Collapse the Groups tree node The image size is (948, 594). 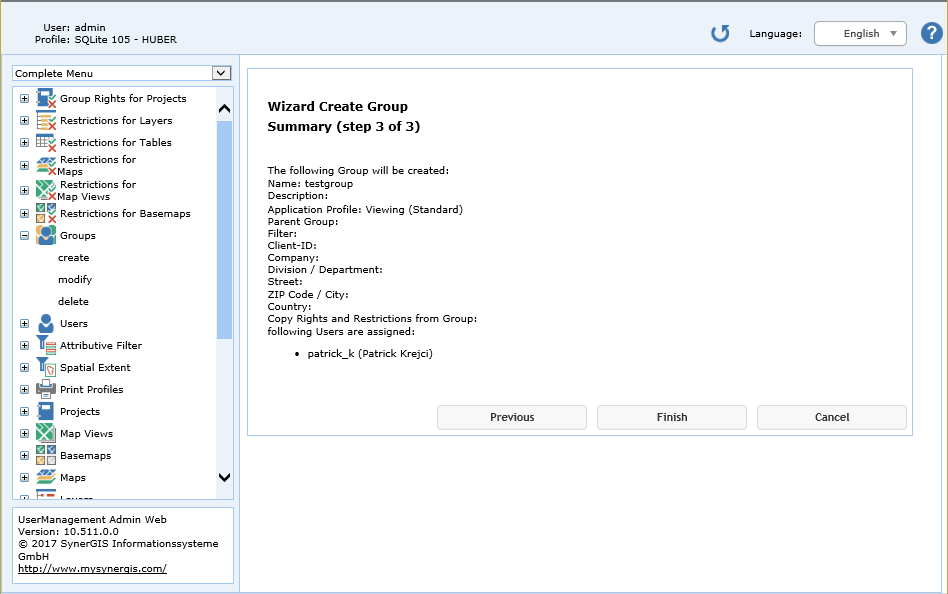[23, 235]
